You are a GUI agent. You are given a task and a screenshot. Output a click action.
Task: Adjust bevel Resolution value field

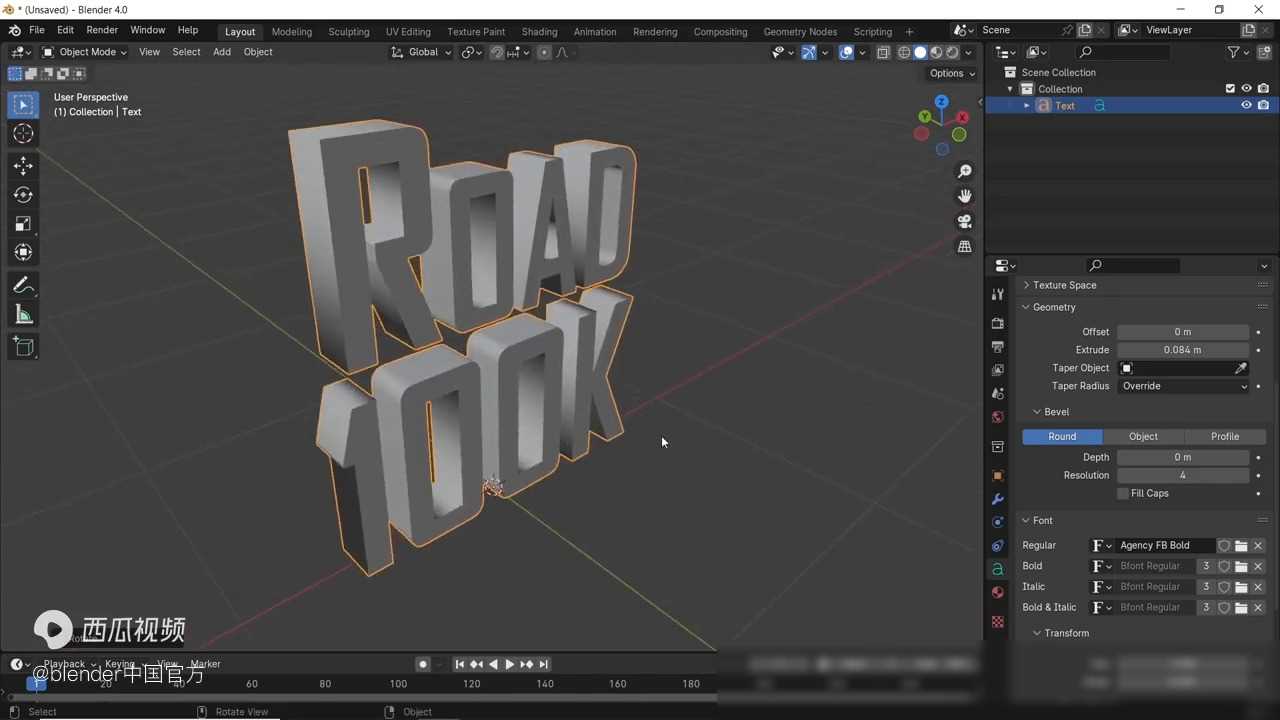[x=1183, y=475]
